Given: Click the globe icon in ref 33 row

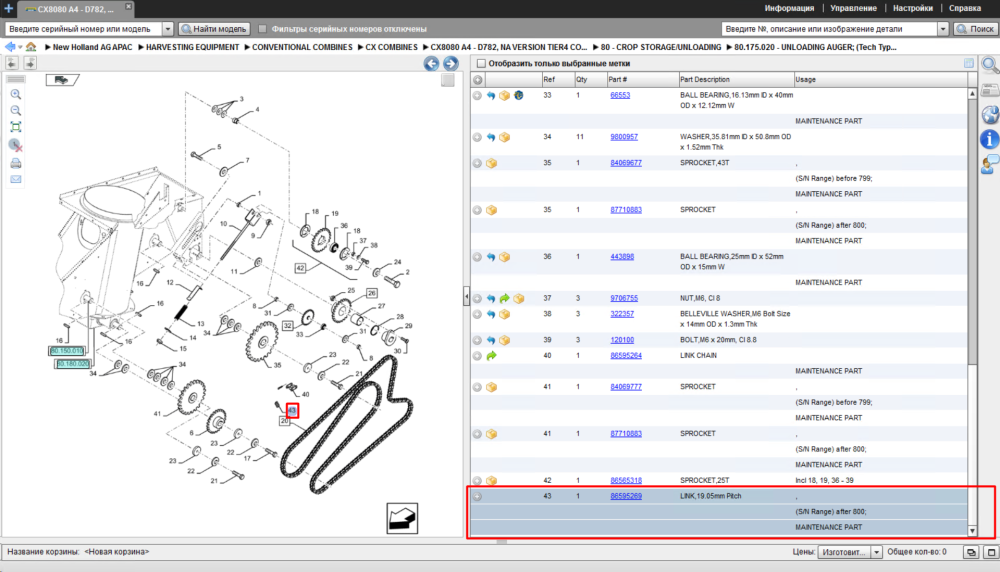Looking at the screenshot, I should click(x=518, y=96).
